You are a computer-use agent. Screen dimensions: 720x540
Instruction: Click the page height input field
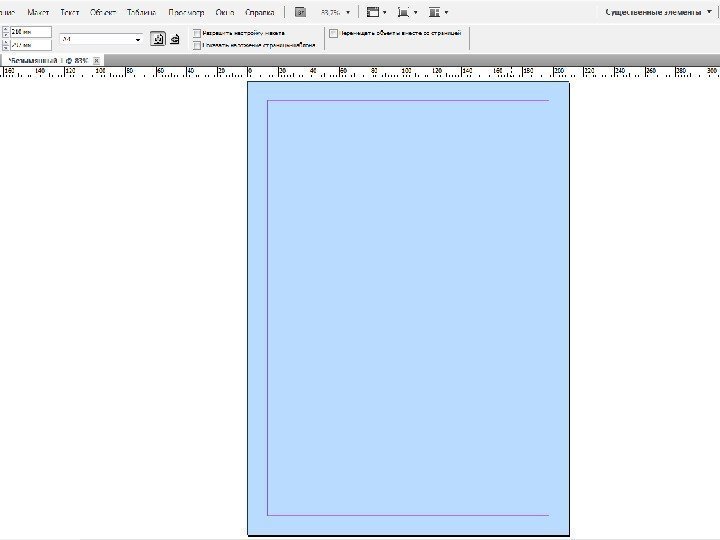[x=31, y=45]
